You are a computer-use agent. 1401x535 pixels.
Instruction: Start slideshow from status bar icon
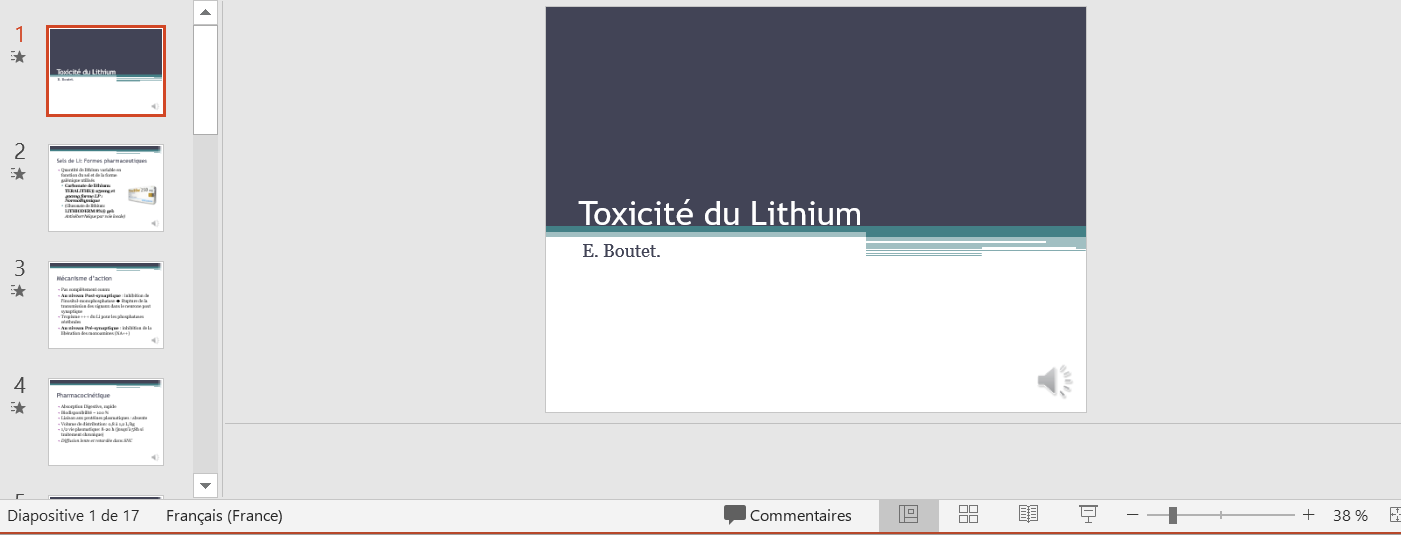pyautogui.click(x=1088, y=515)
